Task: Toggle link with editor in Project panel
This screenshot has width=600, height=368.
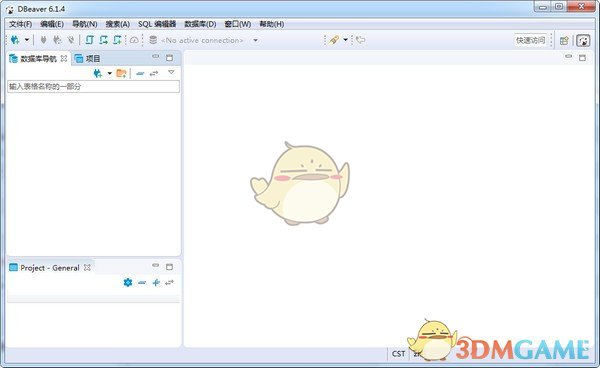Action: (170, 283)
